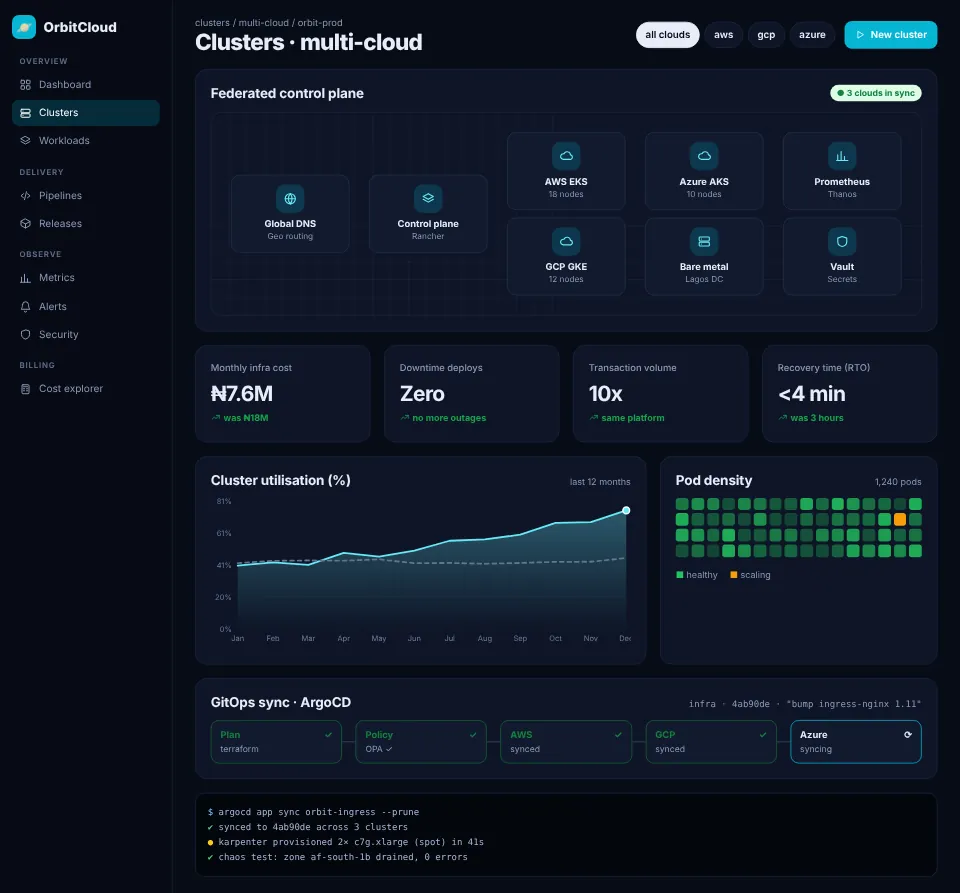Open the Metrics page

(x=86, y=278)
